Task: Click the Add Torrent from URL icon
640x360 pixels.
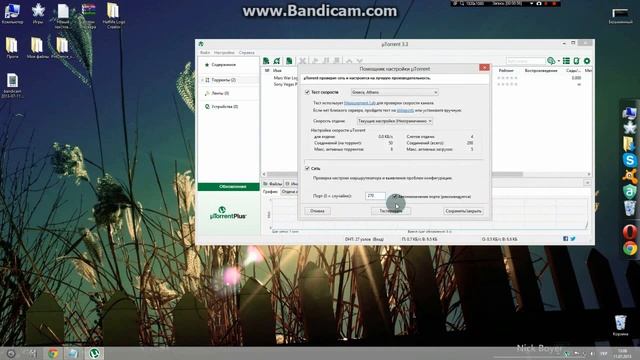Action: point(277,61)
